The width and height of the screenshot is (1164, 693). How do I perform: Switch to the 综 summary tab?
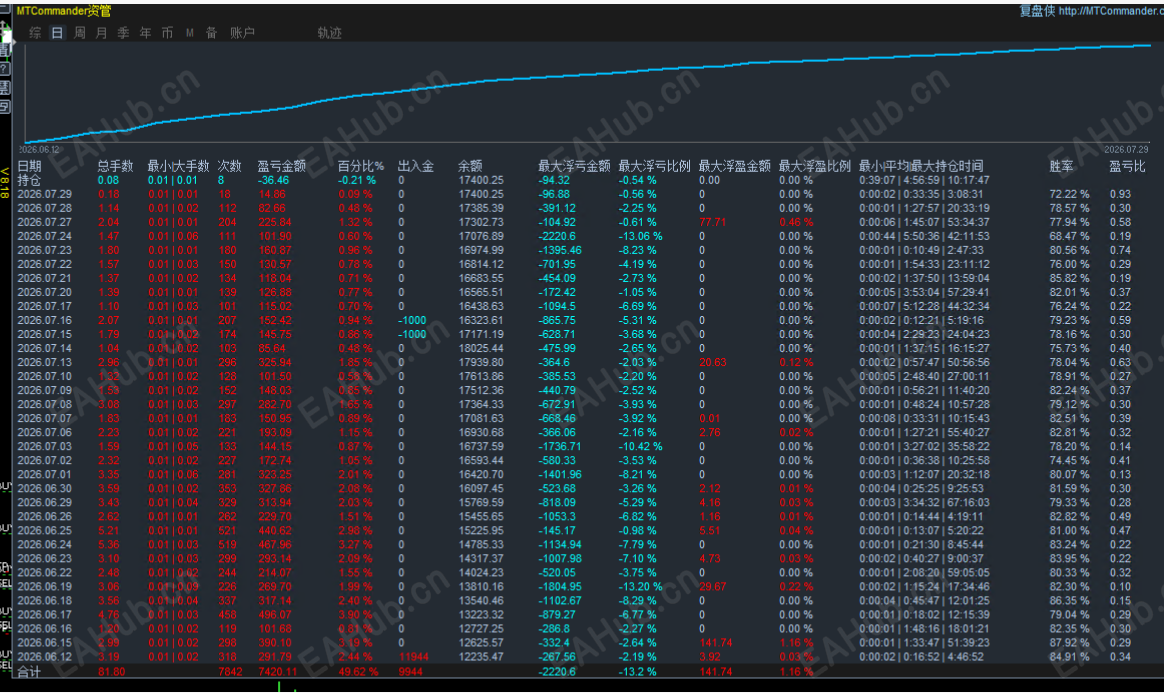pos(35,33)
